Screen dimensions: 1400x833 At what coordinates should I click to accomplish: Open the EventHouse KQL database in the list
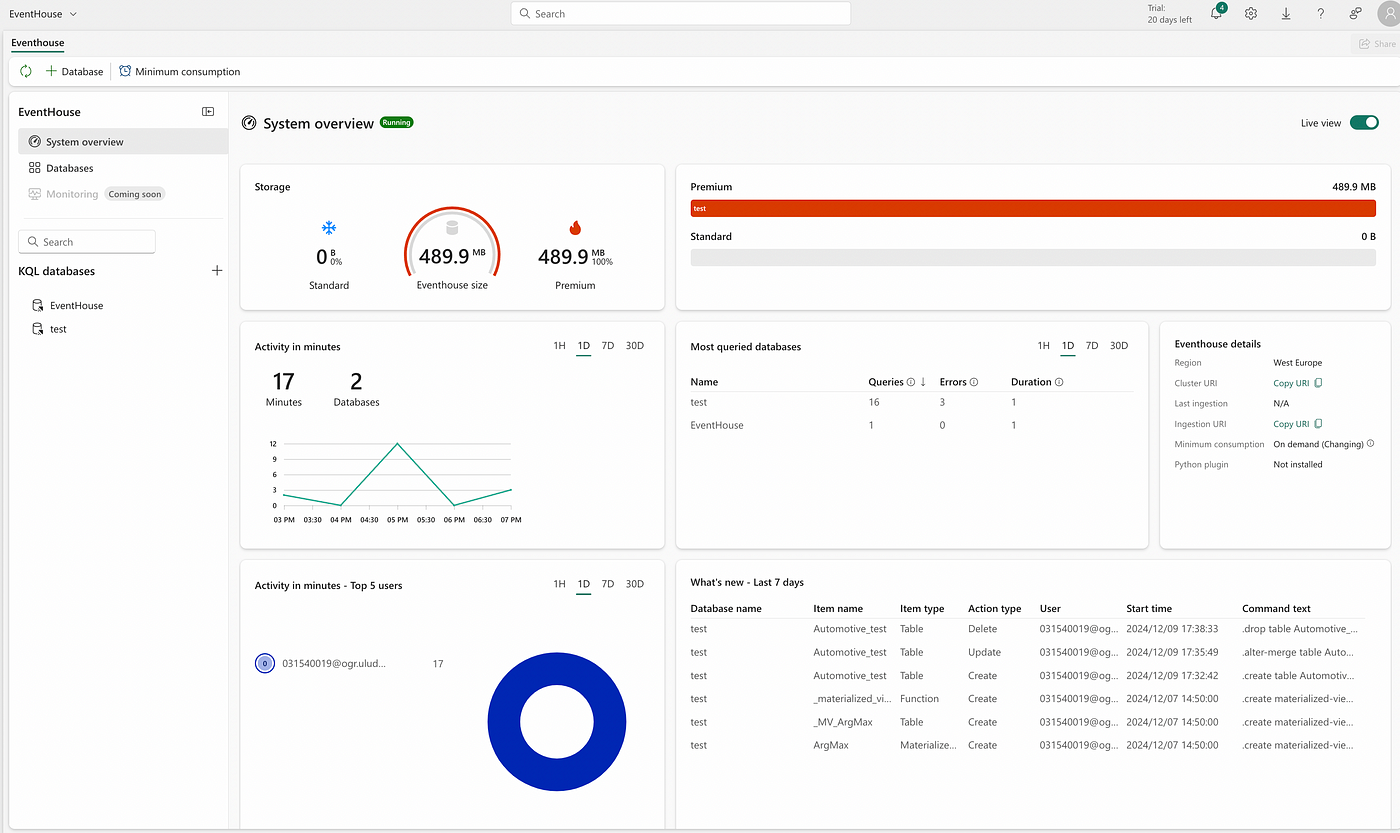[x=76, y=306]
